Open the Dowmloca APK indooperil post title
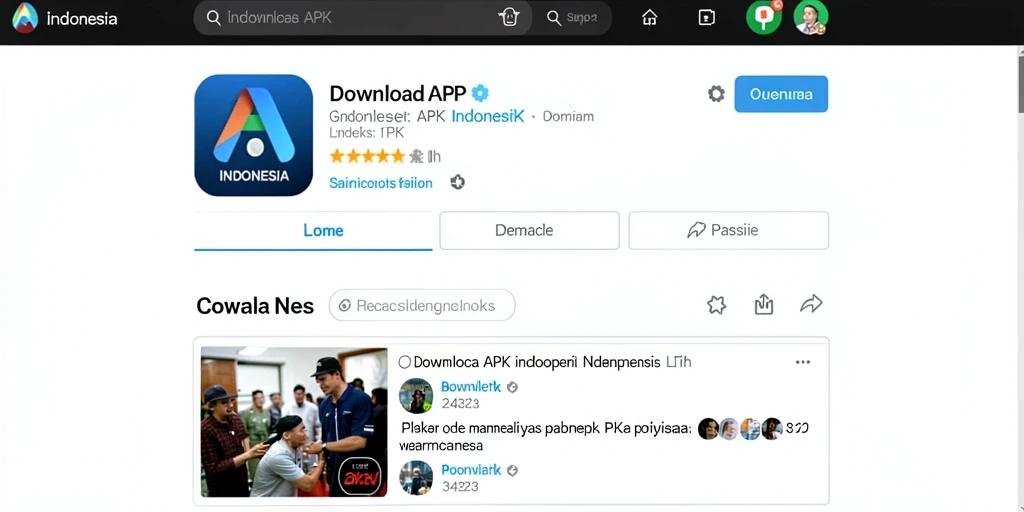The image size is (1024, 512). point(552,362)
